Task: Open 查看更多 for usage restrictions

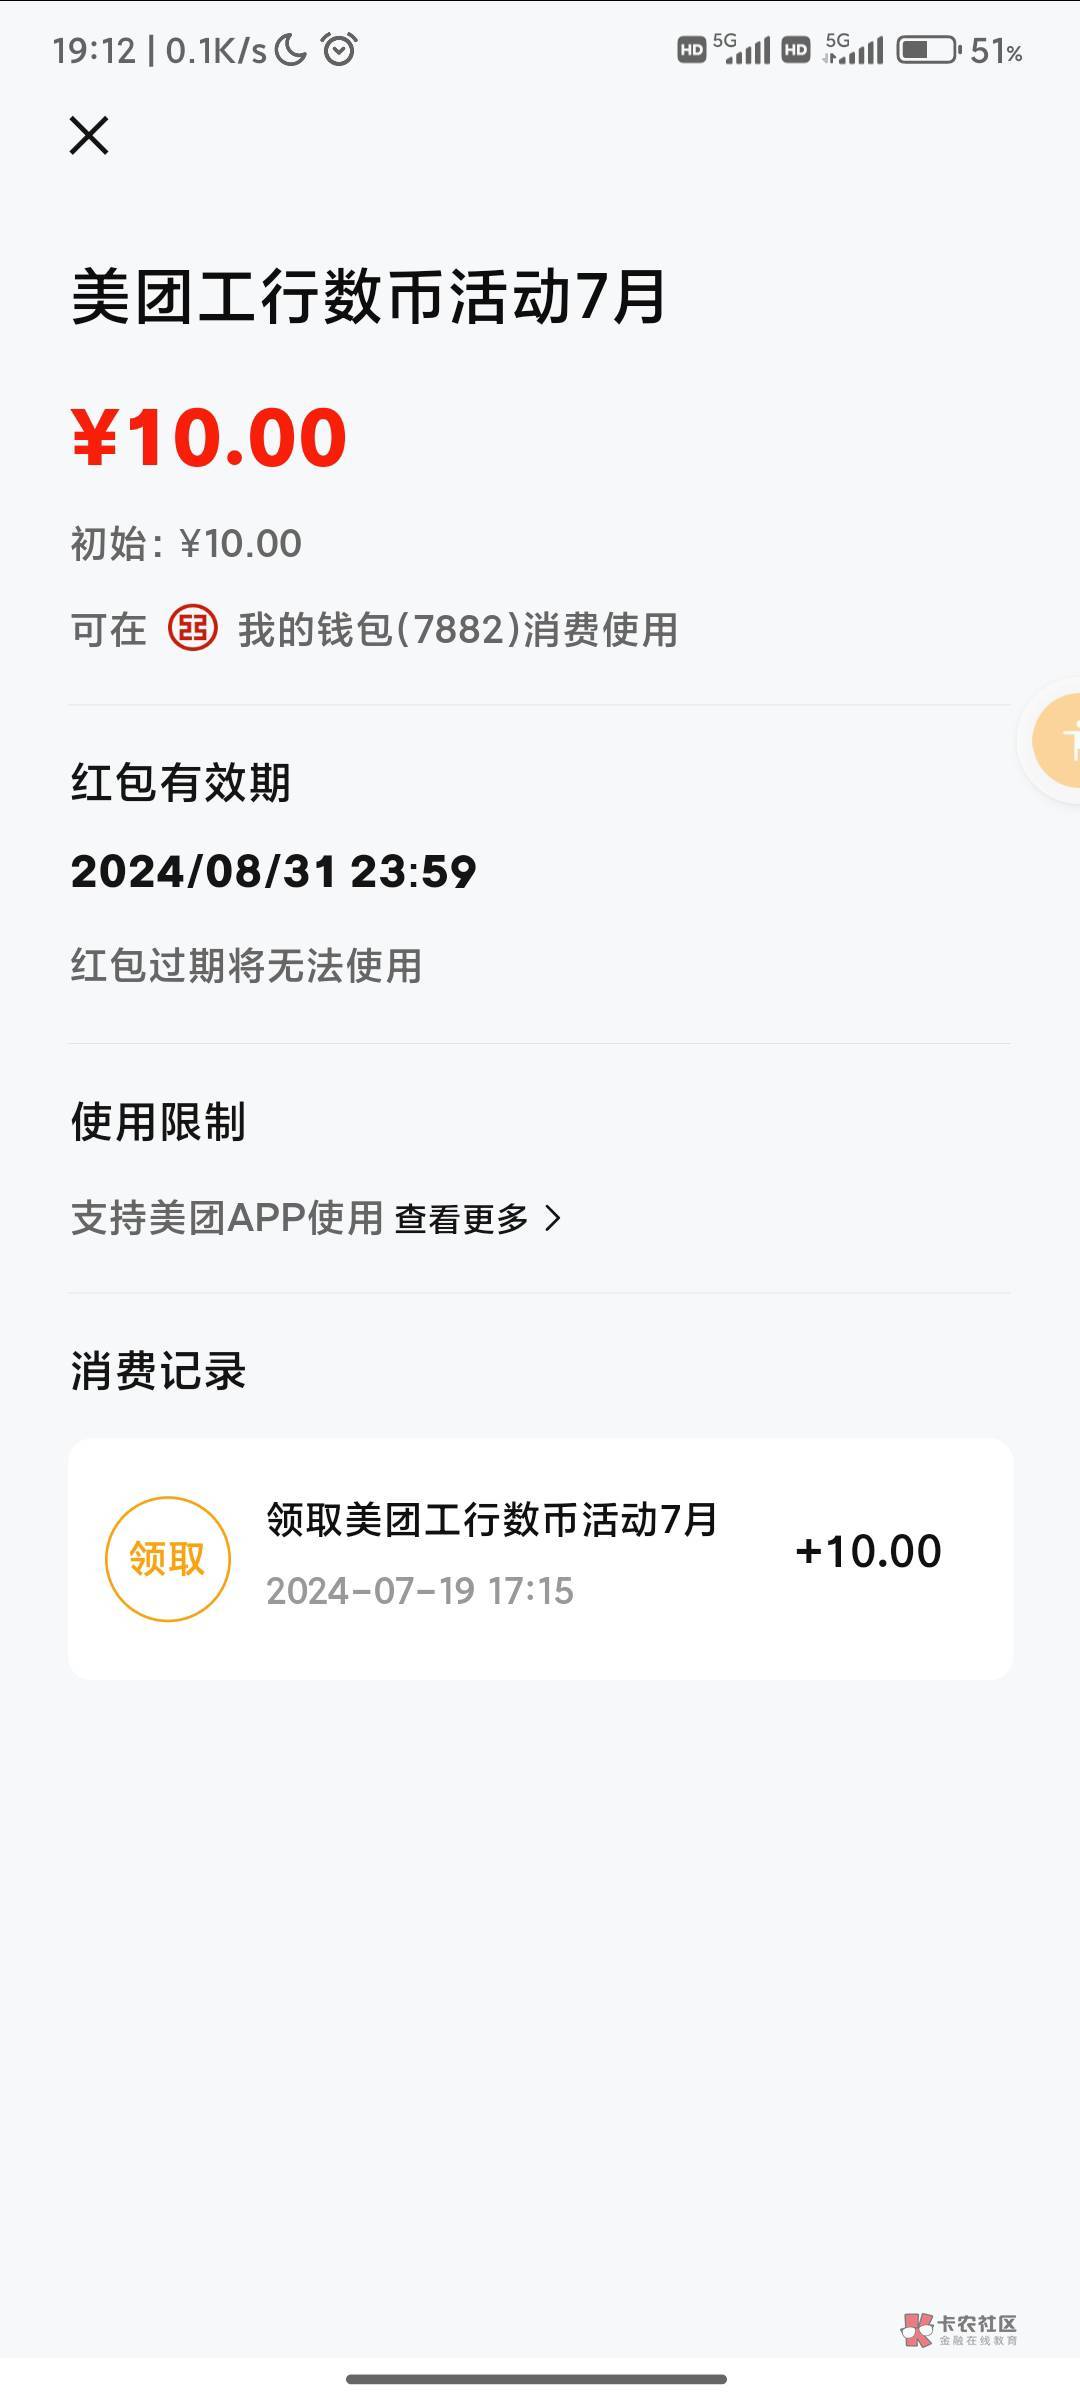Action: tap(462, 1219)
